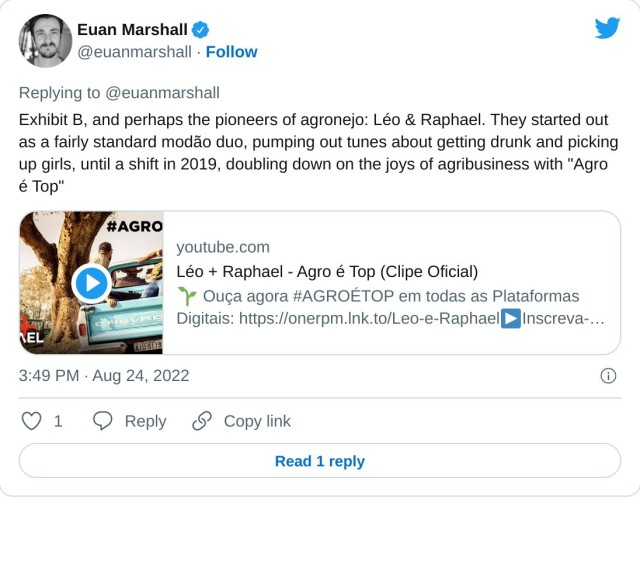
Task: Click the tweet body text
Action: click(x=319, y=152)
